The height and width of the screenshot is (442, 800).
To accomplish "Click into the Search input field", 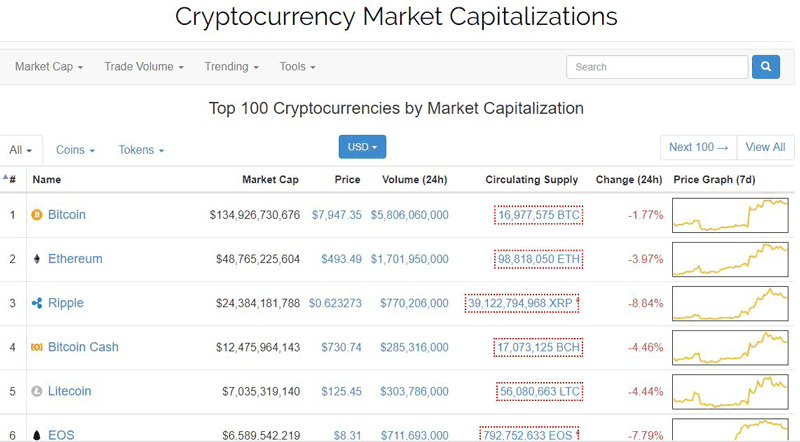I will pyautogui.click(x=657, y=67).
